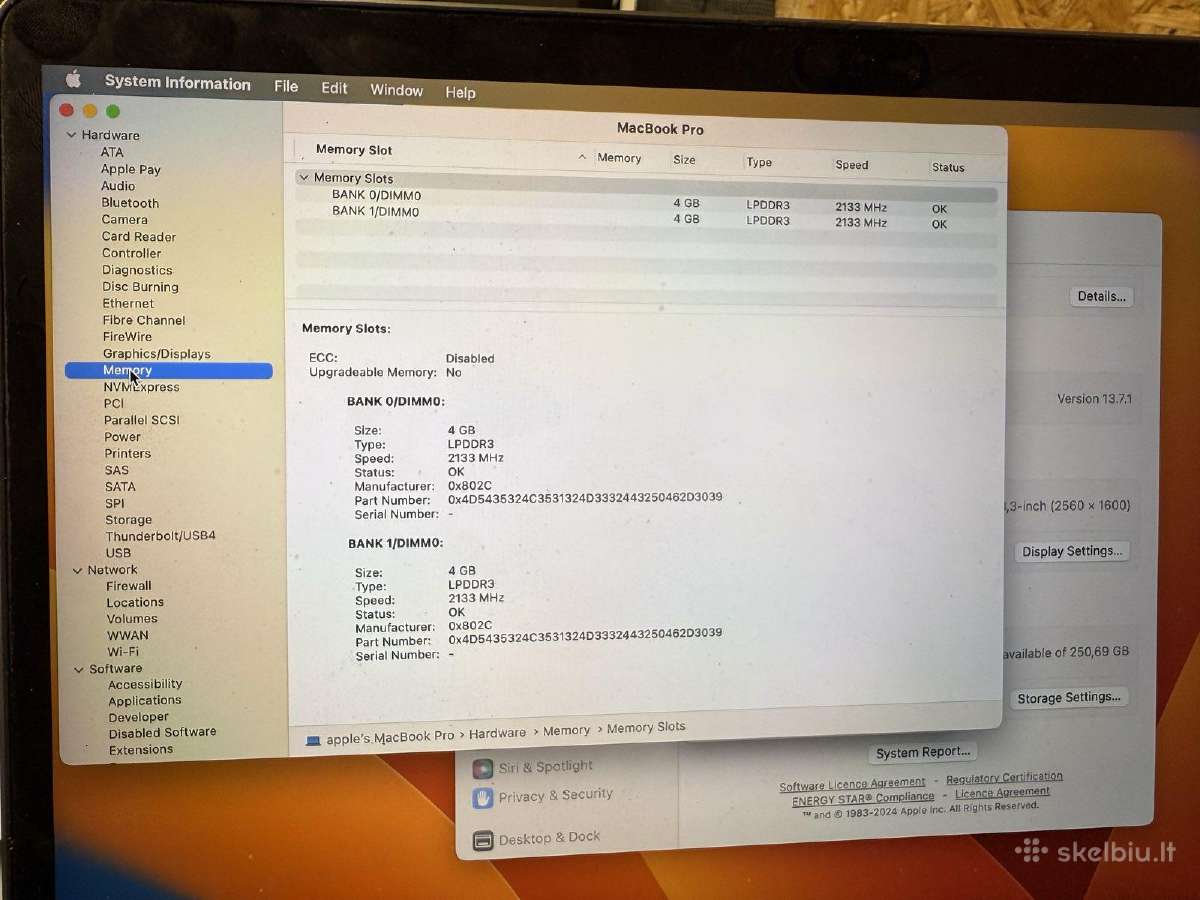This screenshot has width=1200, height=900.
Task: Select Locations under Network
Action: [135, 603]
